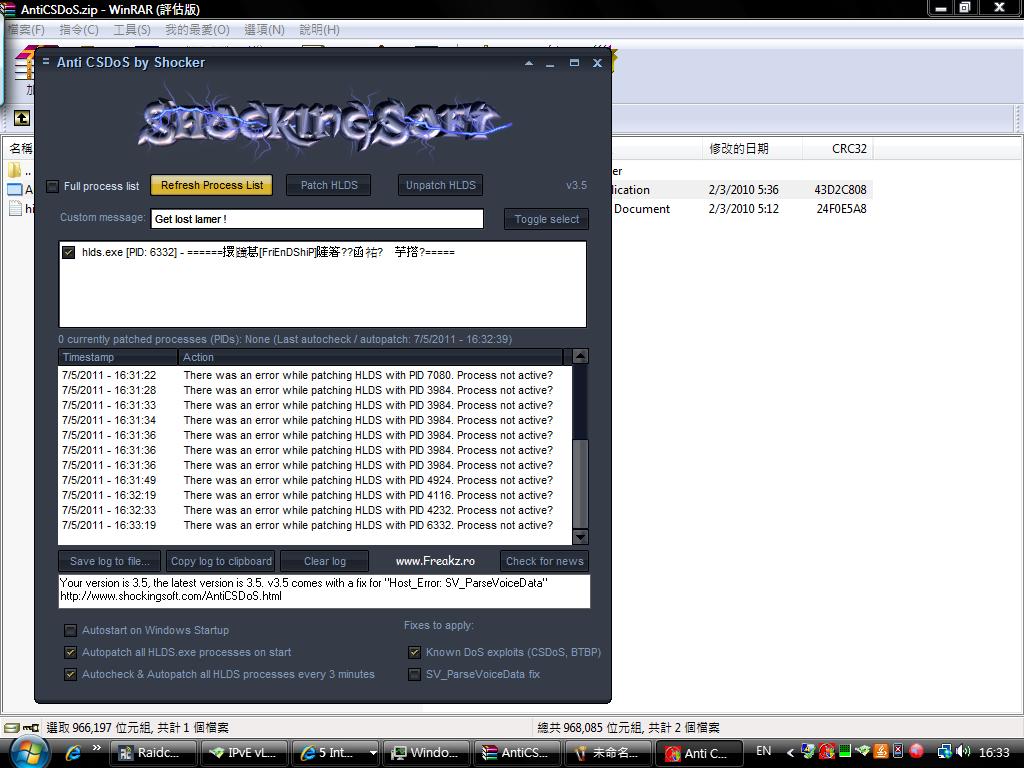Screen dimensions: 1024x768
Task: Select CRC value 24F0E5A8 row in WinRAR
Action: (841, 208)
